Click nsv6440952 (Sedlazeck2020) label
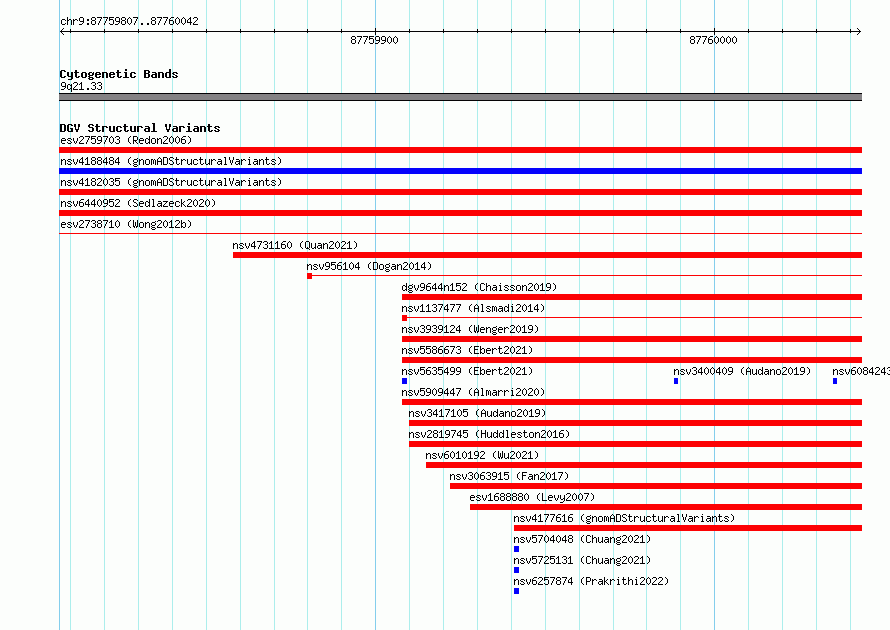 [x=138, y=203]
